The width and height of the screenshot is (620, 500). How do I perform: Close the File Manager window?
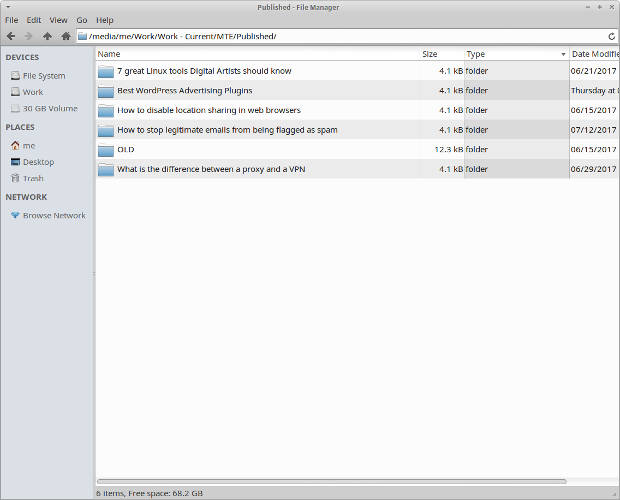click(612, 7)
